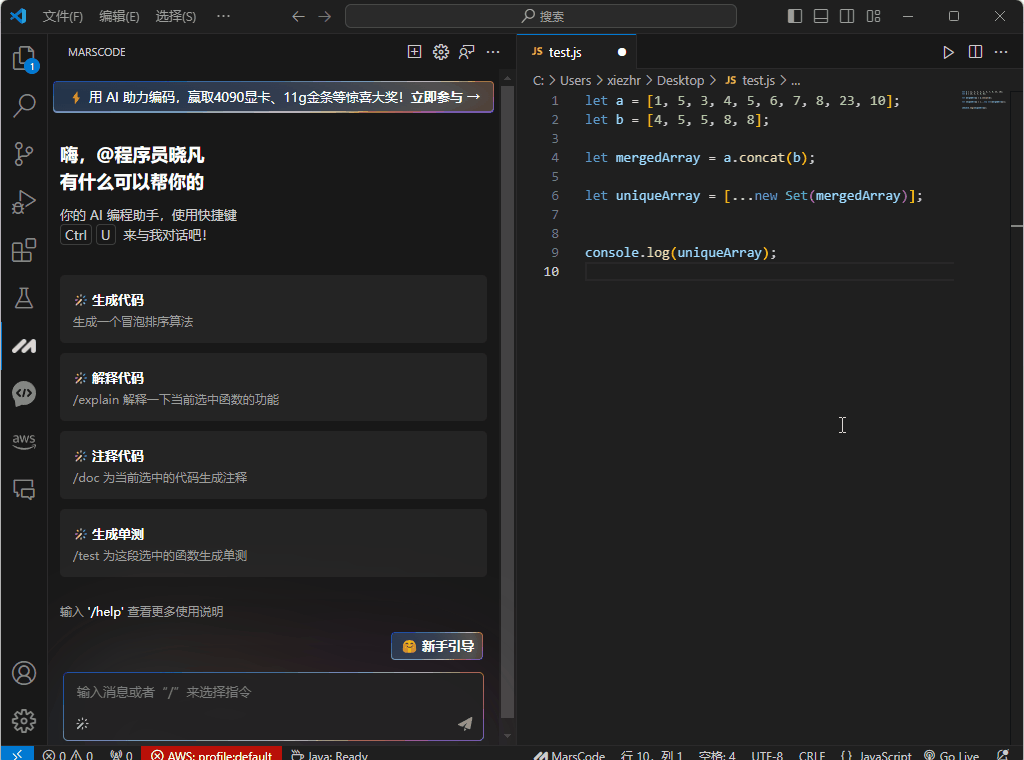Screen dimensions: 1024x760
Task: Click the 4090 prize promotion banner
Action: pos(274,97)
